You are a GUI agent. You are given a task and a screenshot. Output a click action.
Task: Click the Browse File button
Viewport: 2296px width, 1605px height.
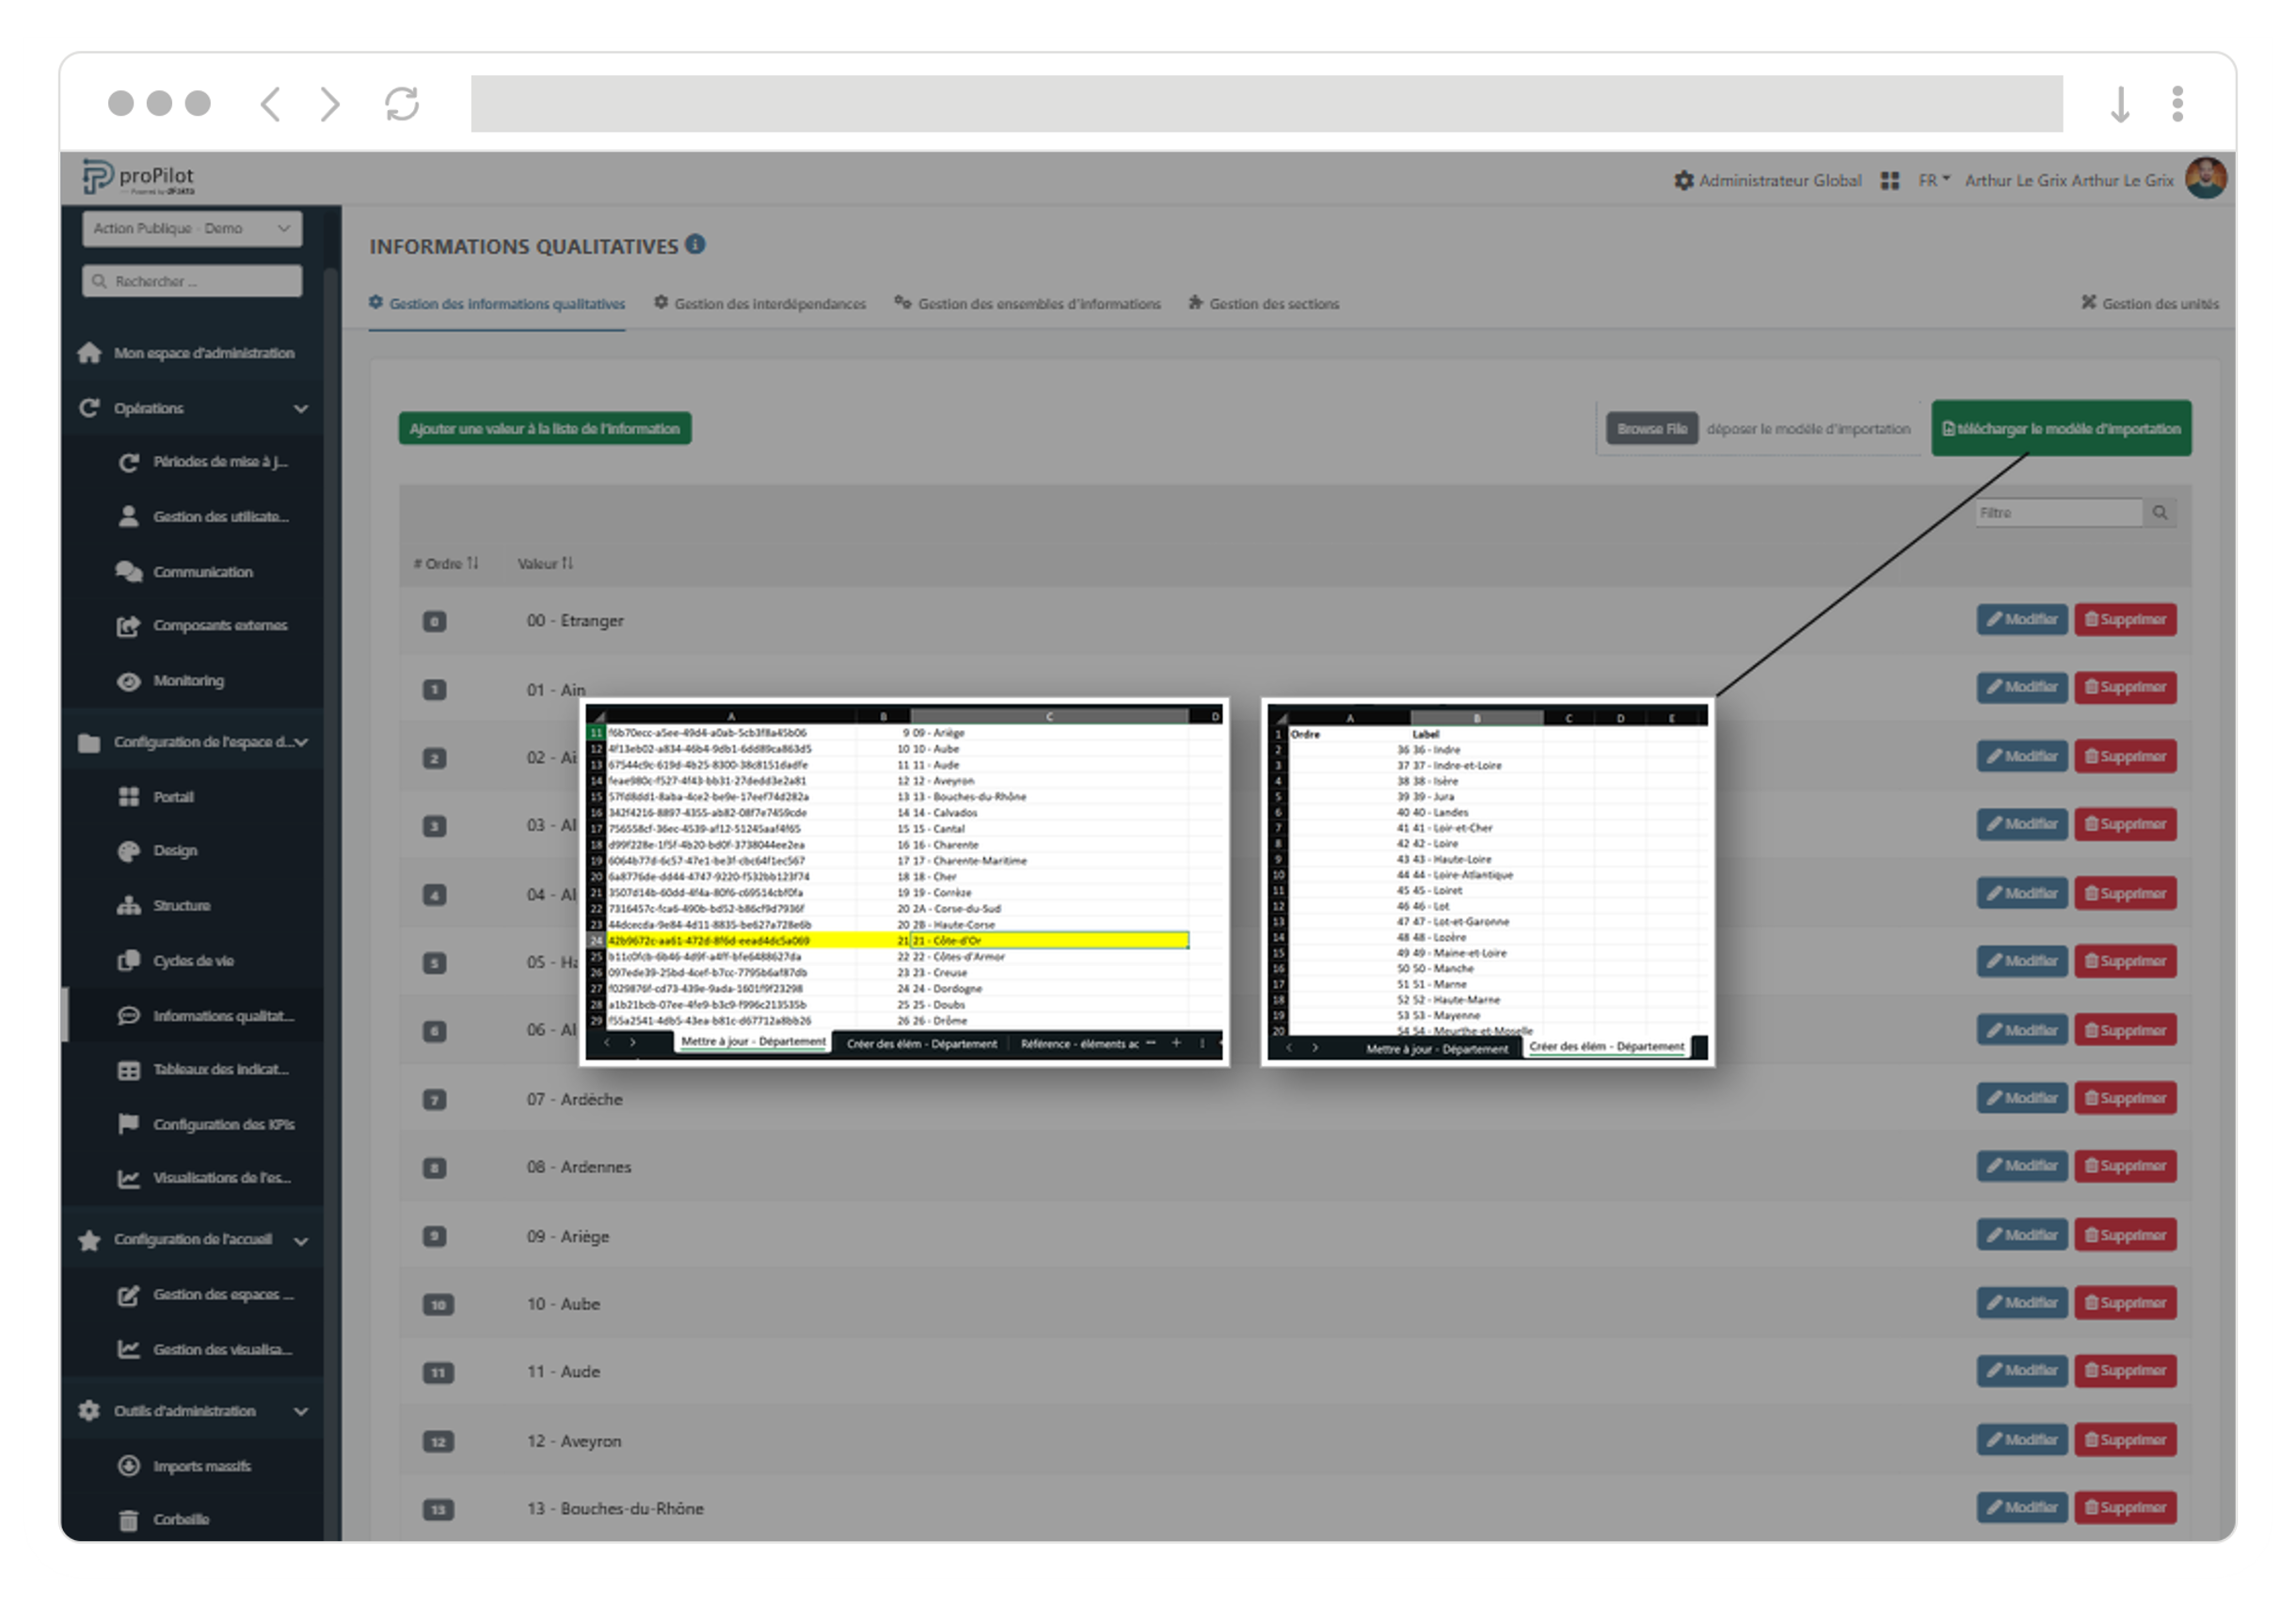(1652, 429)
